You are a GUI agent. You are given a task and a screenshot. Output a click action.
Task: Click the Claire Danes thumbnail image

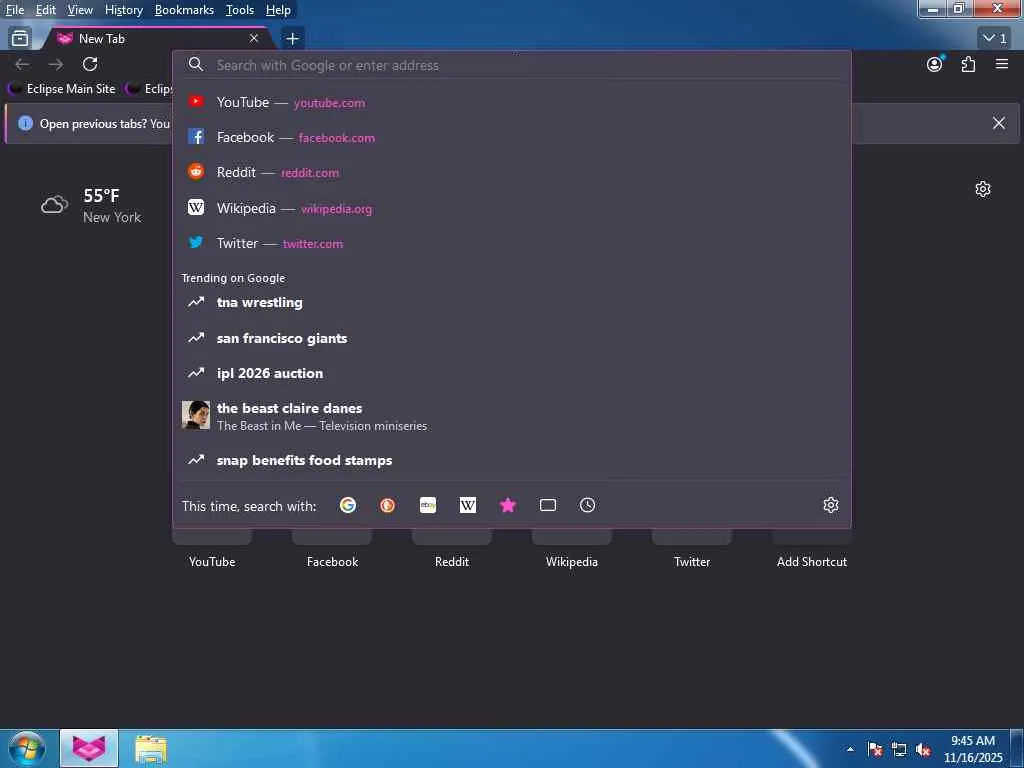pos(196,415)
